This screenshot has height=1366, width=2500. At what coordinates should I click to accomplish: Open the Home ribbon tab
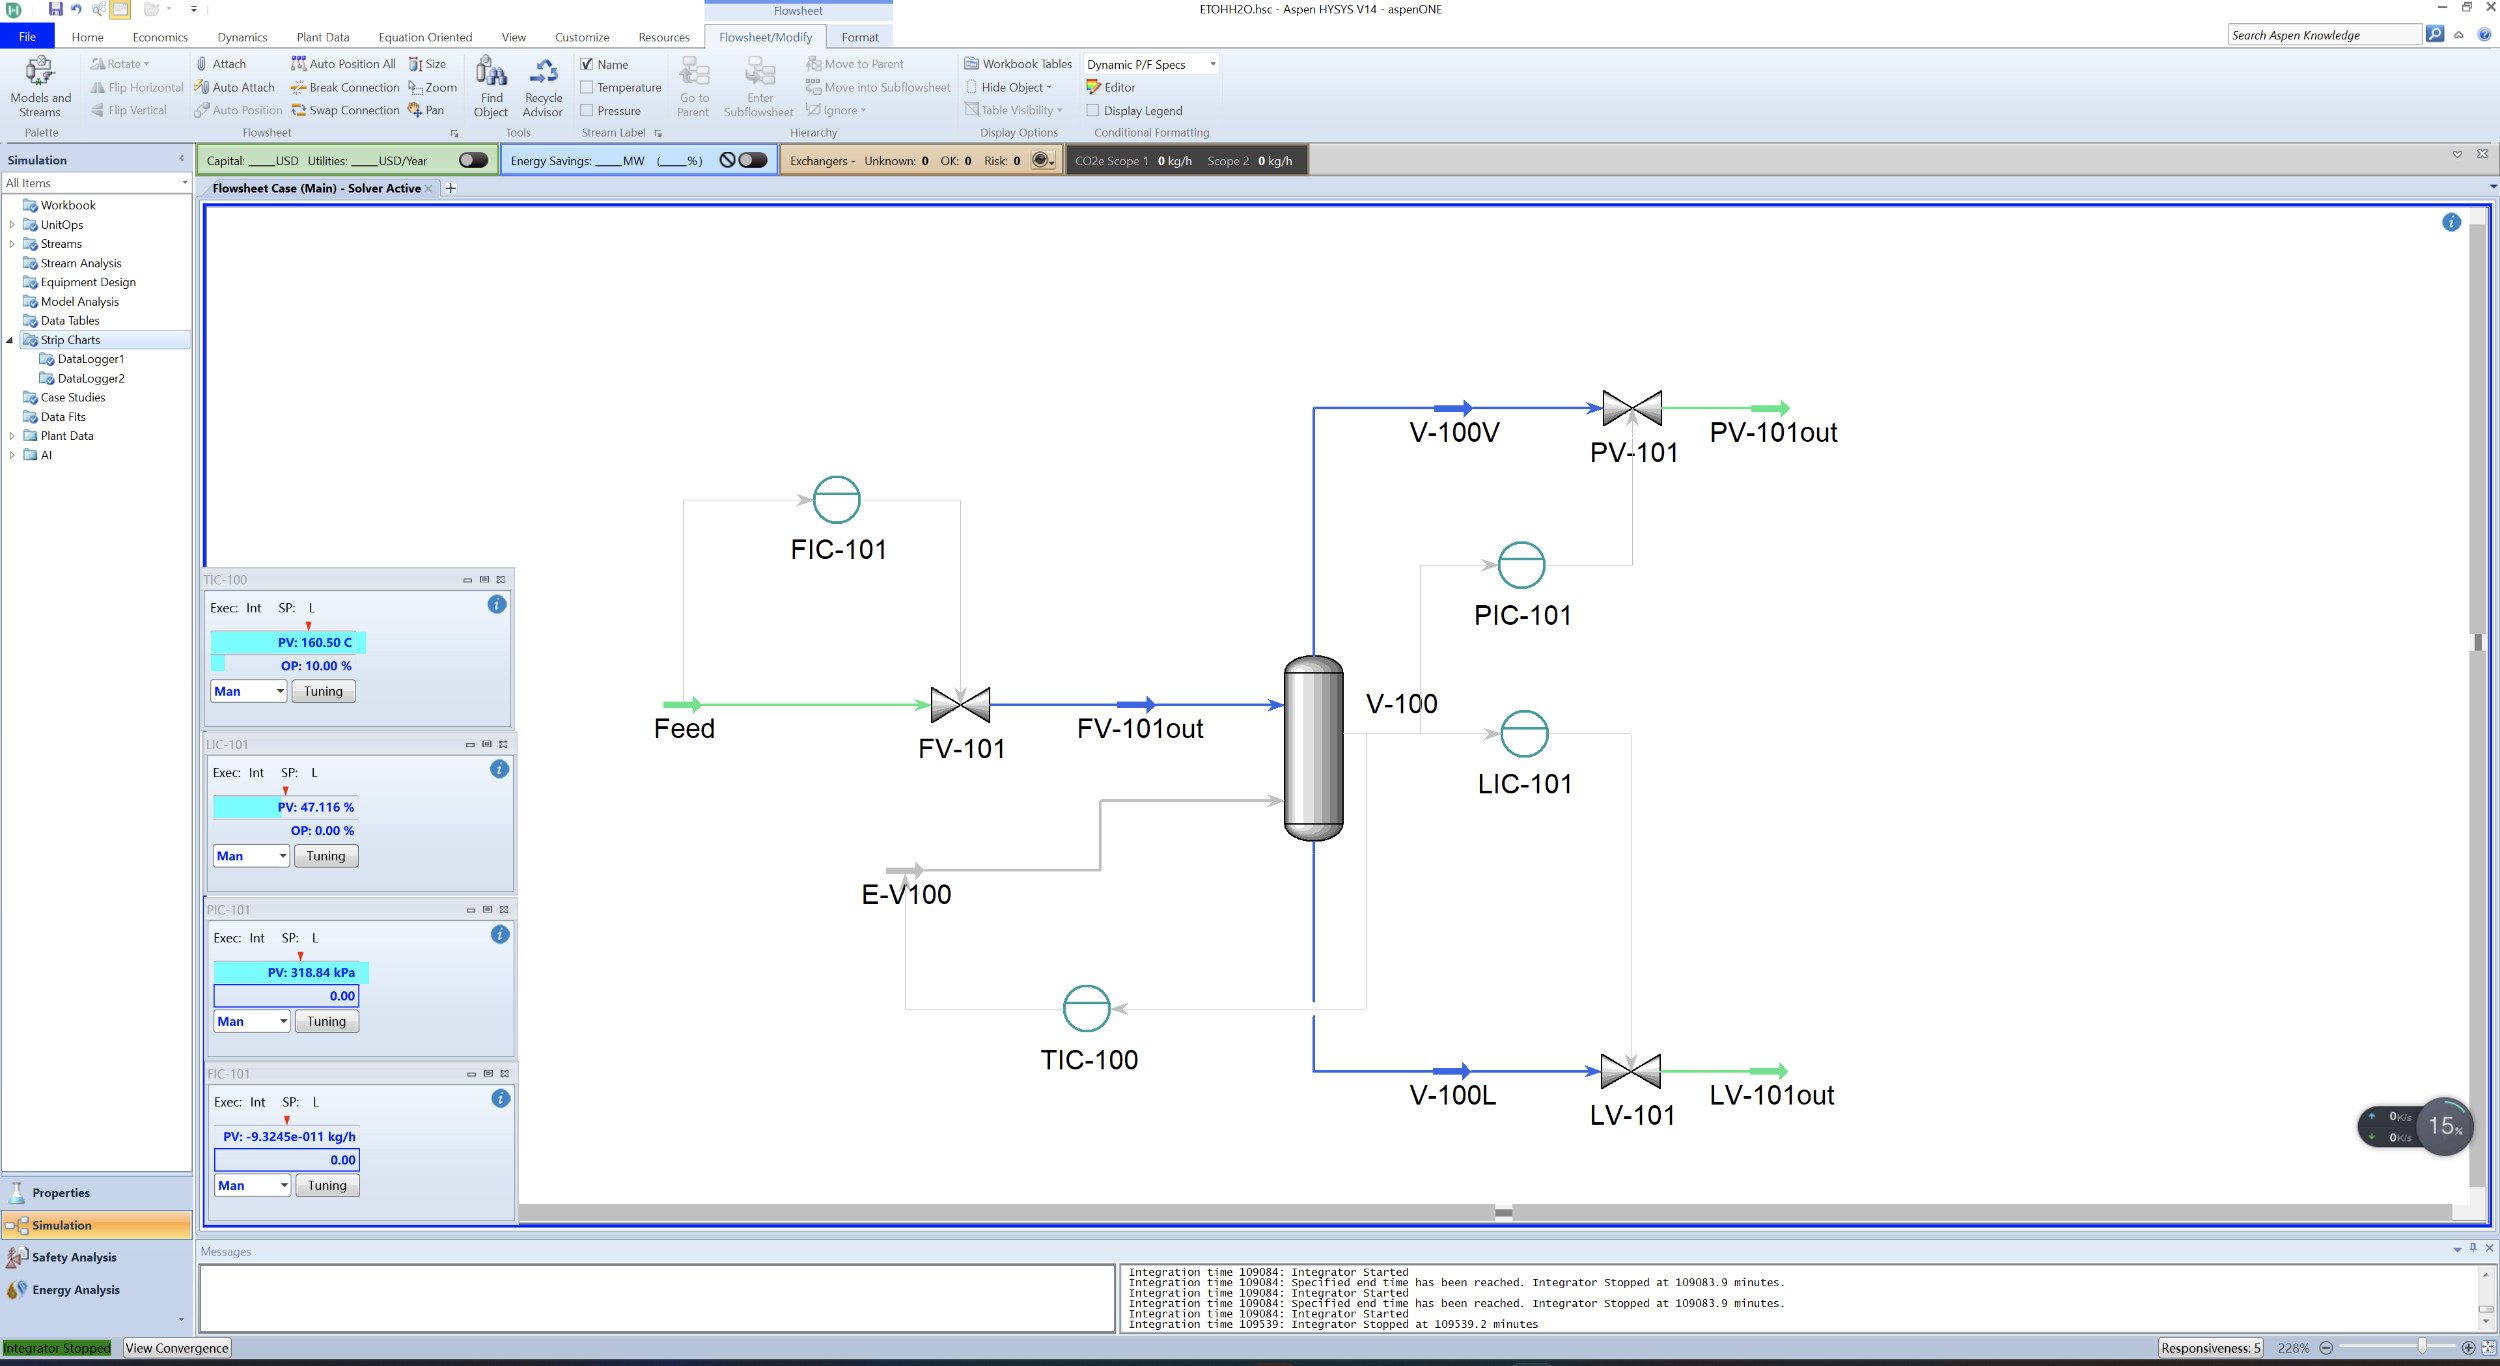pos(87,38)
